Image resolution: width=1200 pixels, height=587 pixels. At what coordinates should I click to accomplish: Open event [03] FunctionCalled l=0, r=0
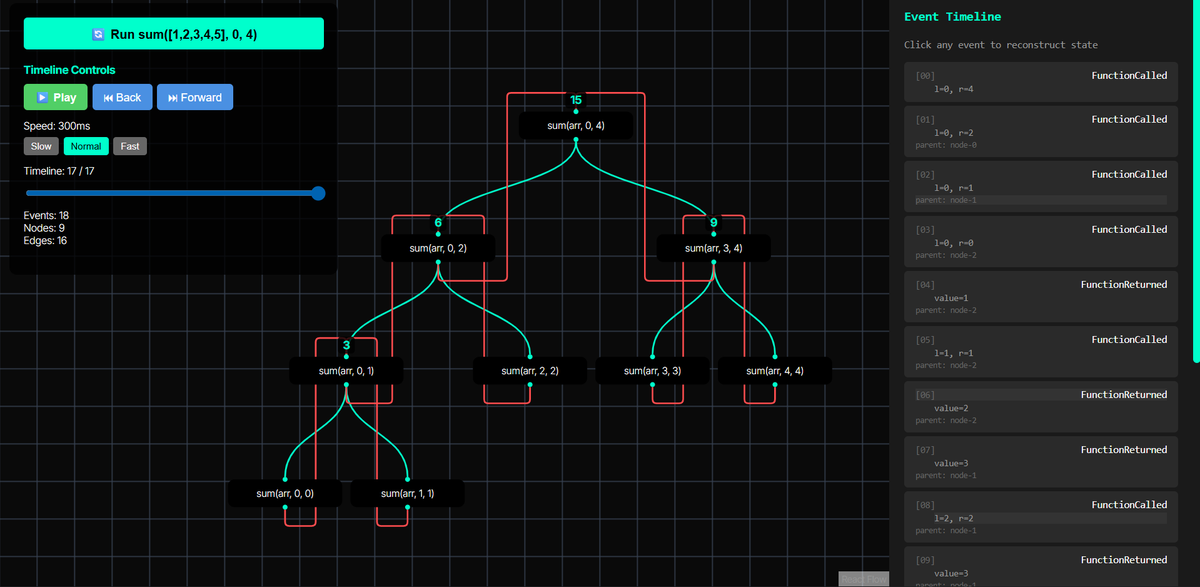click(x=1041, y=240)
